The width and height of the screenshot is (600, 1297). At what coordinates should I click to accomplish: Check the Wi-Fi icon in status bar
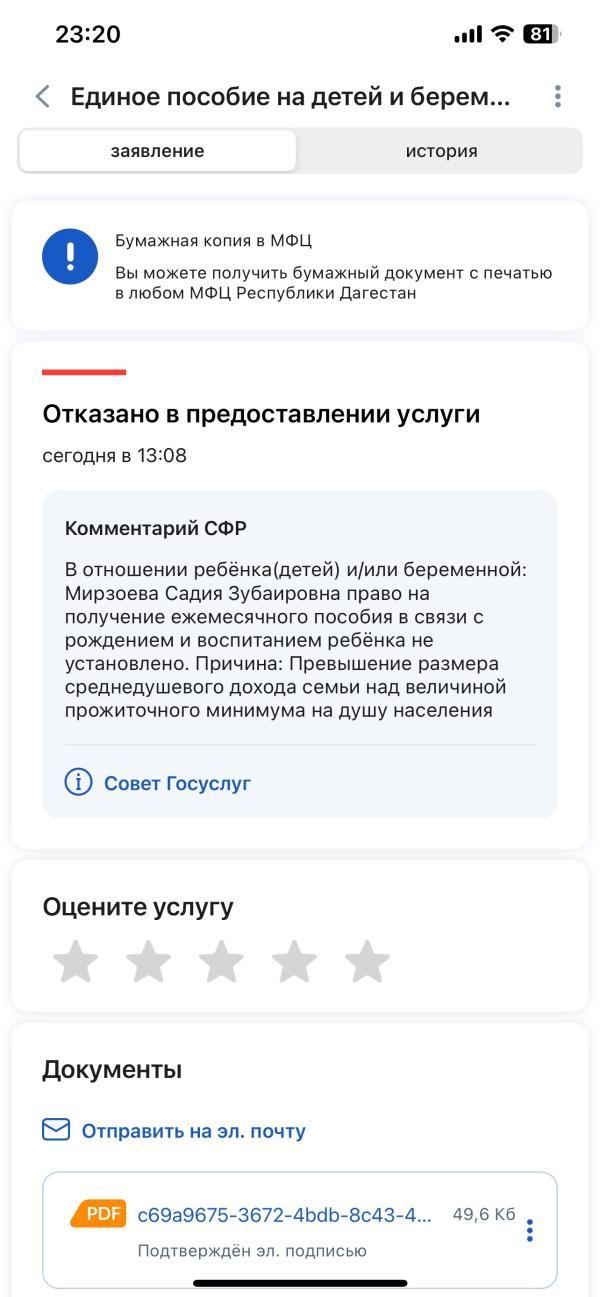(x=501, y=34)
